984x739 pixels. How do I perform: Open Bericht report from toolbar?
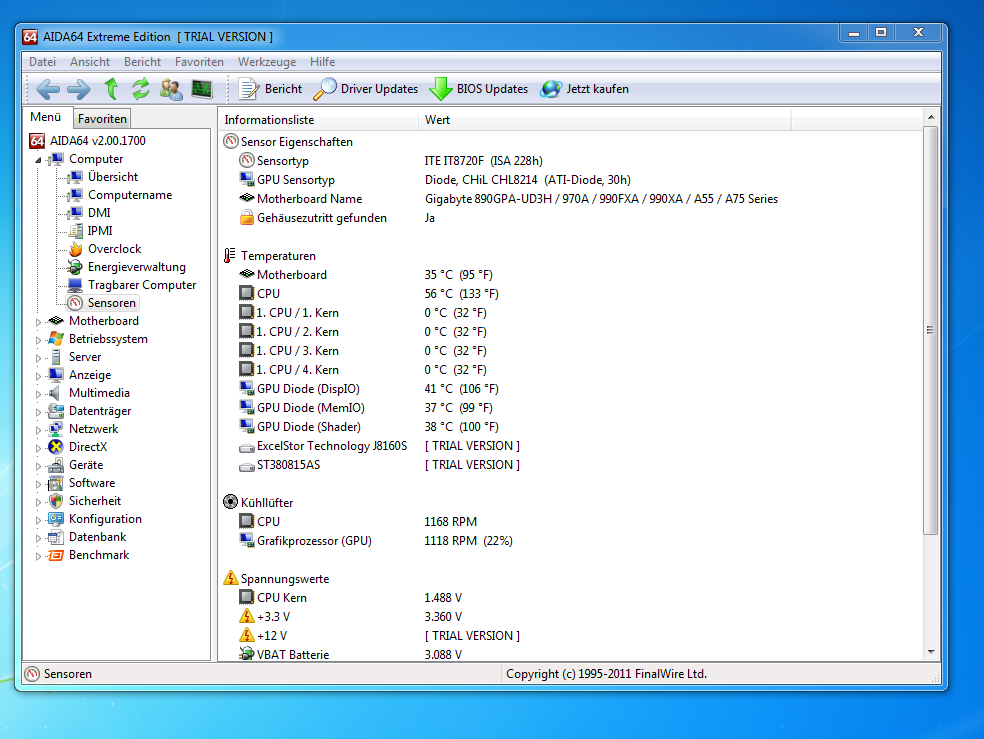point(270,89)
